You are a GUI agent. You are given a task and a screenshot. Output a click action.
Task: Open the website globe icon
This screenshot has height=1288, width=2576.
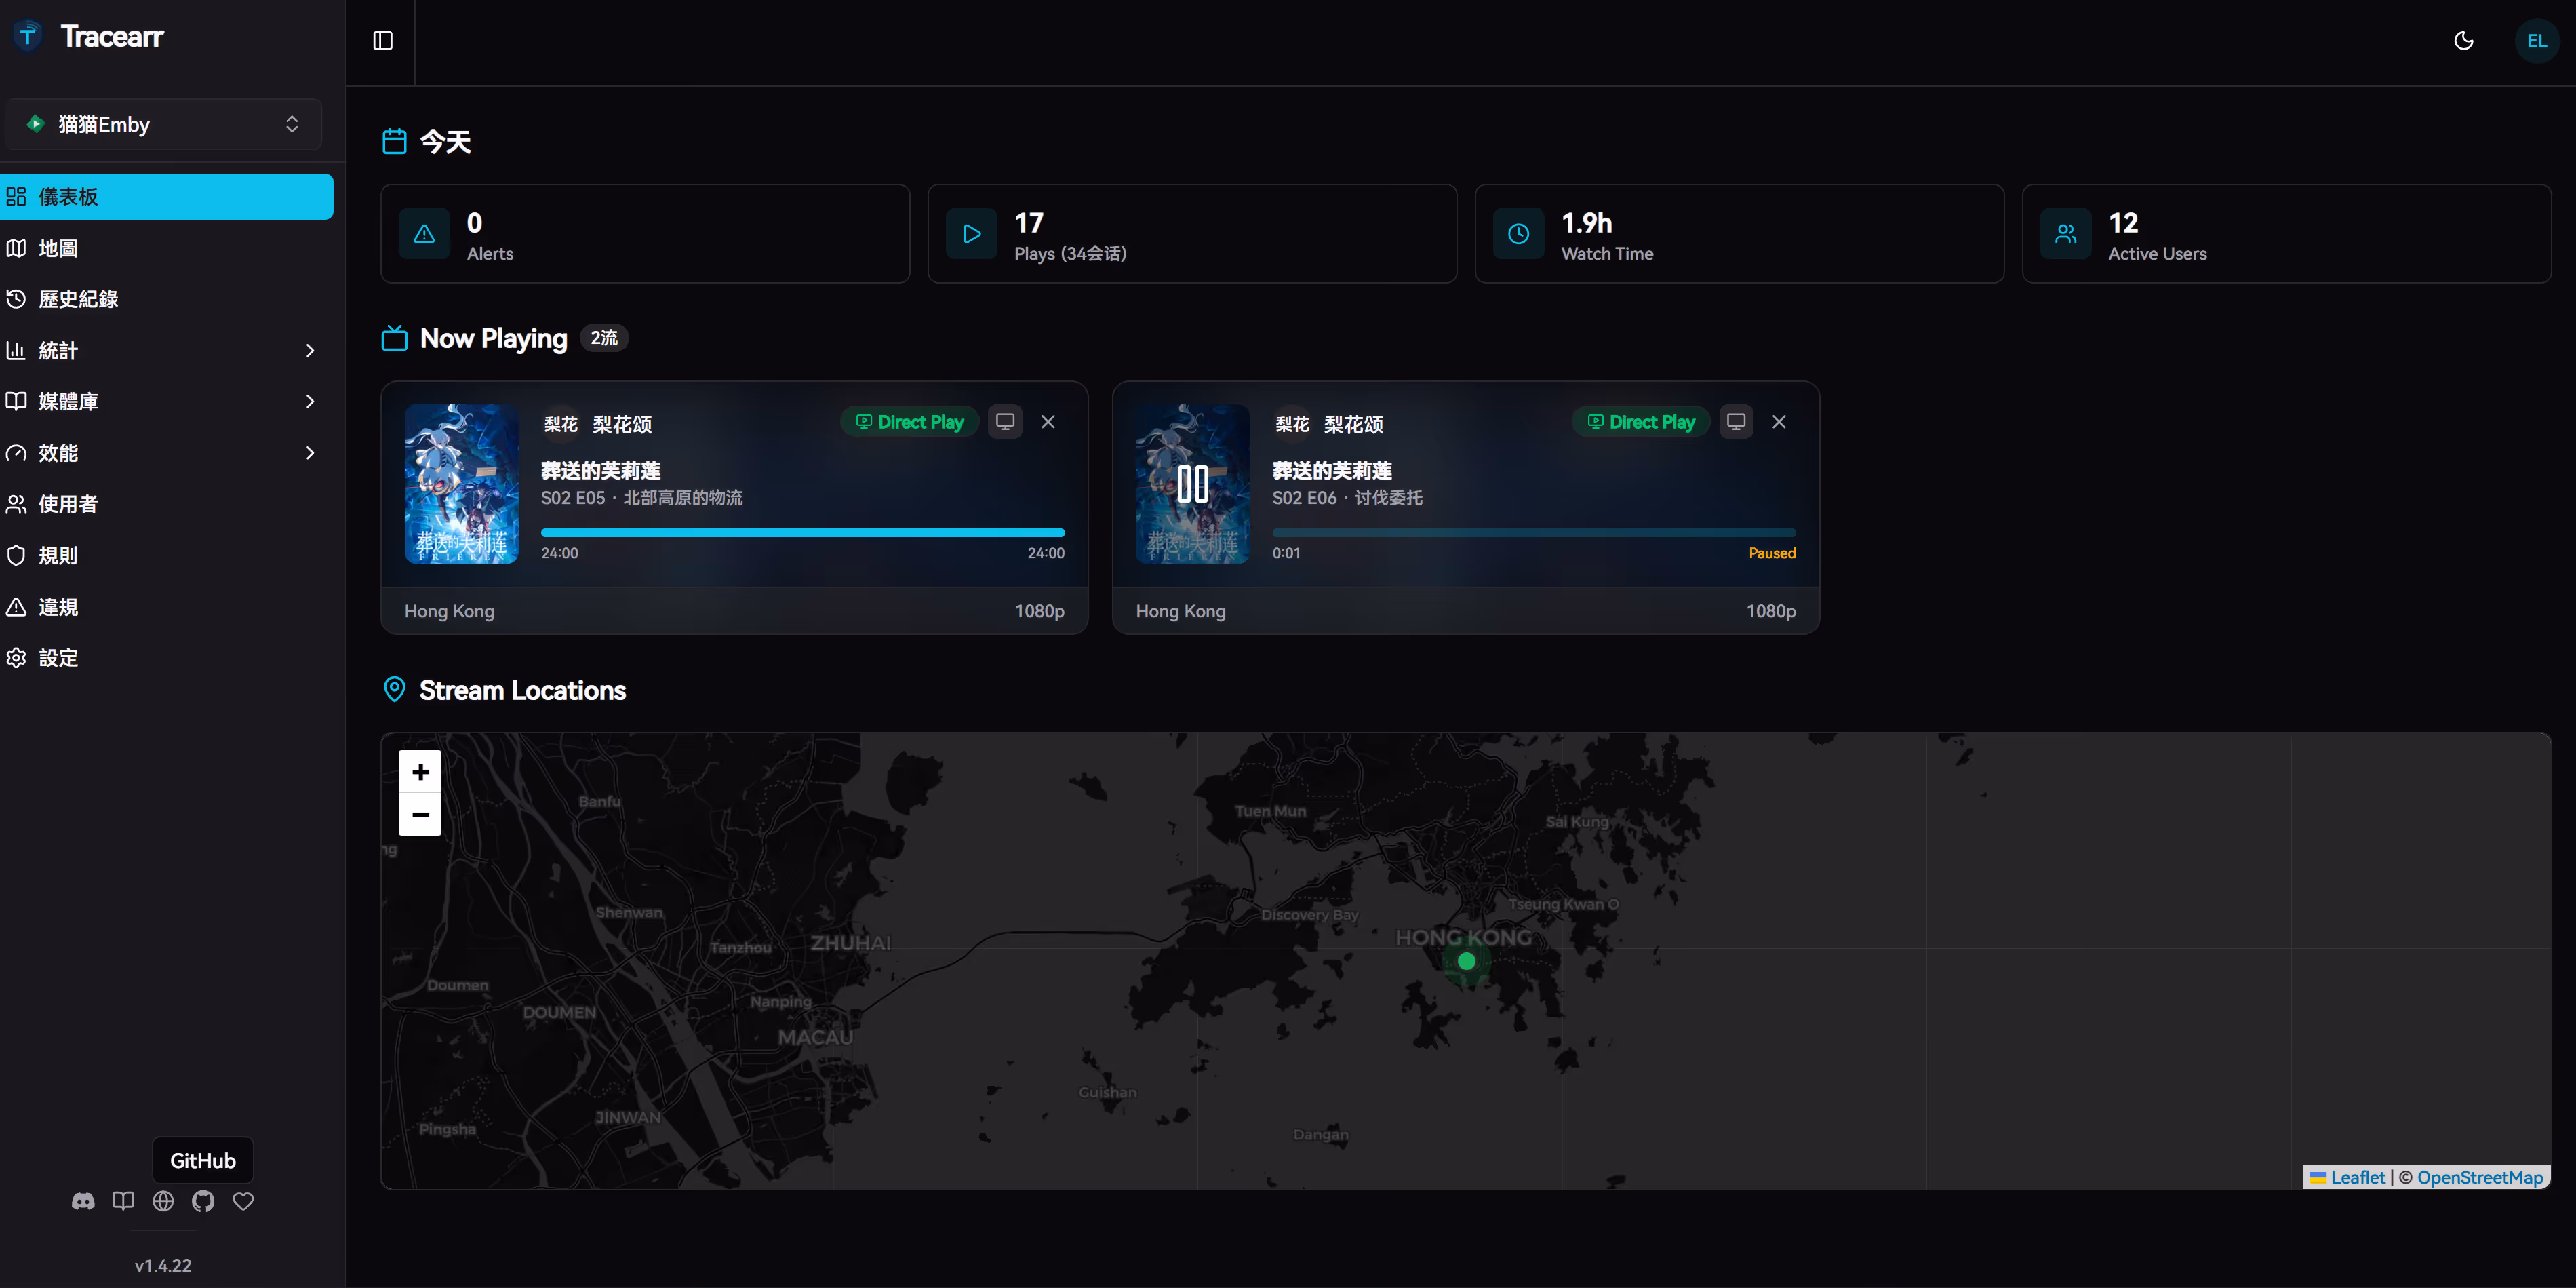coord(163,1201)
